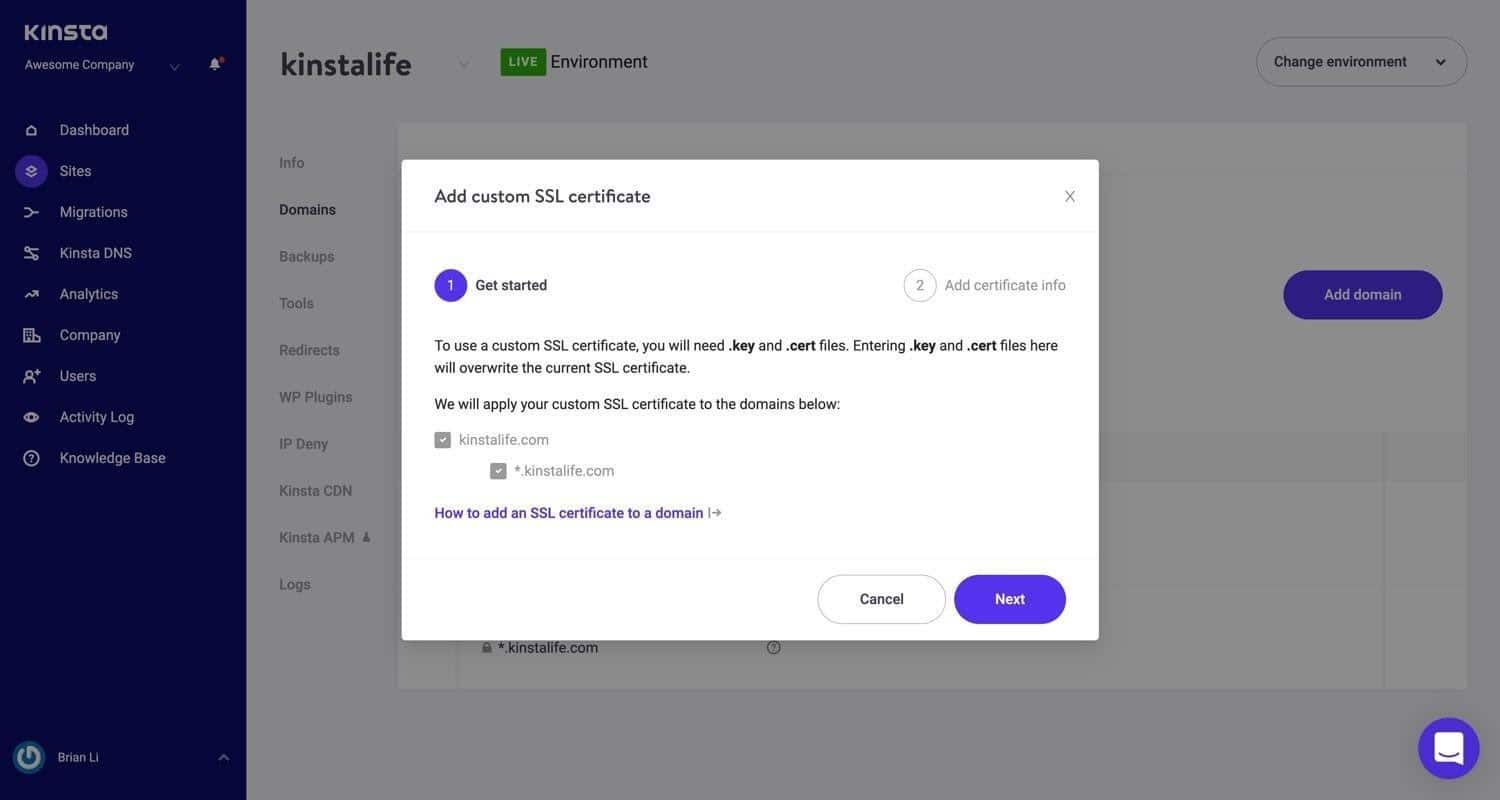
Task: Click the help icon next to *.kinstalife.com
Action: (772, 647)
